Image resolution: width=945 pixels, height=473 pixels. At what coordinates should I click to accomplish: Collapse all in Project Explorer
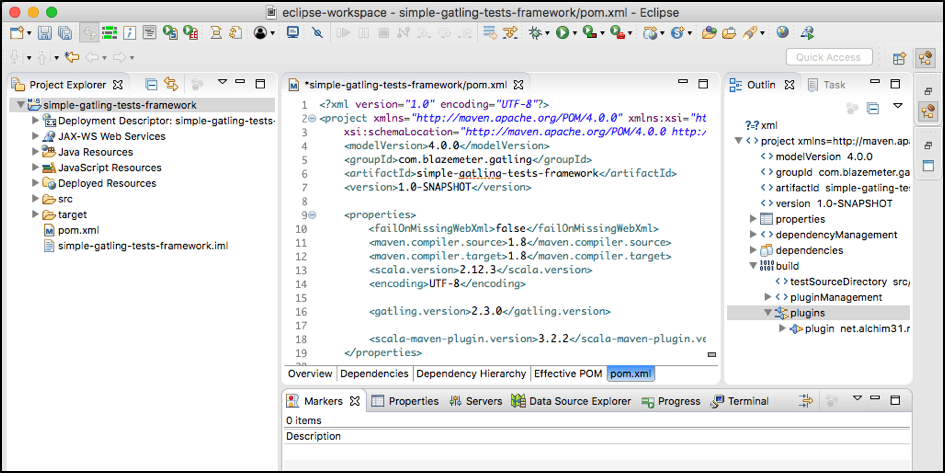click(151, 85)
